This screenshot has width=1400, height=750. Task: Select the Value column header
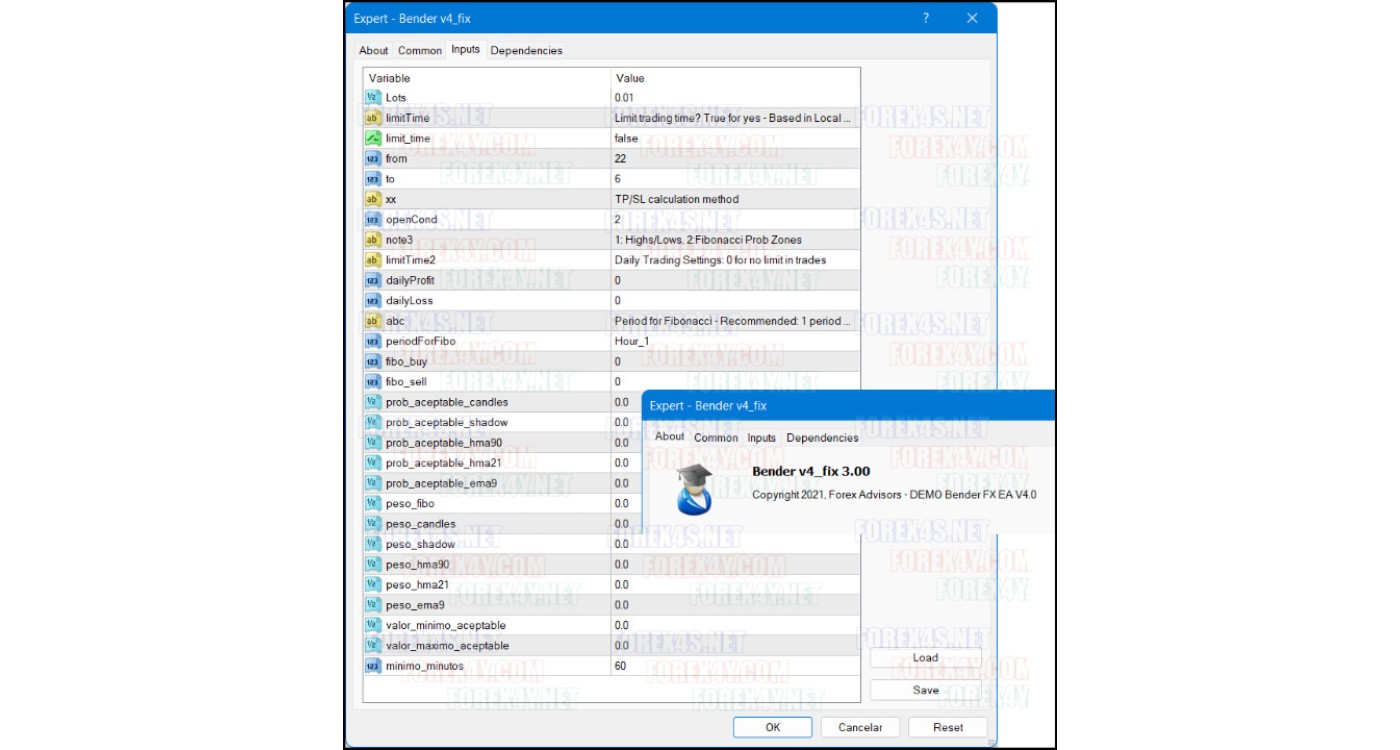[734, 78]
